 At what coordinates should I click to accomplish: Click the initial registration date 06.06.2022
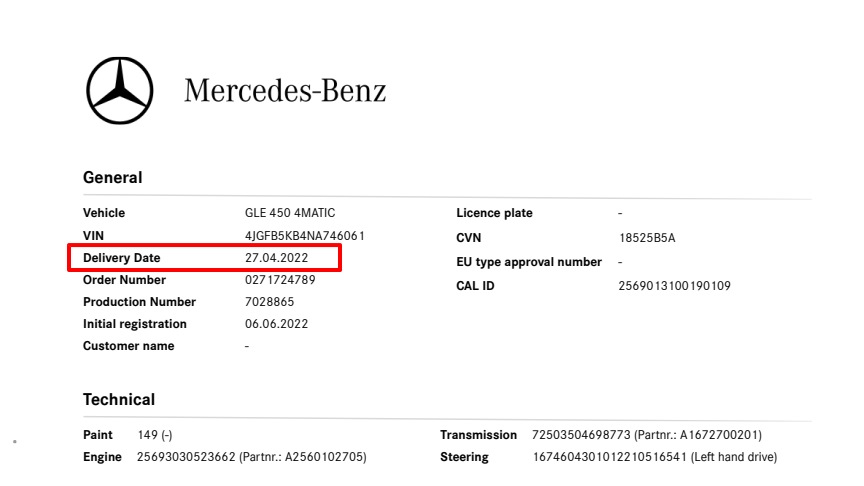coord(276,324)
